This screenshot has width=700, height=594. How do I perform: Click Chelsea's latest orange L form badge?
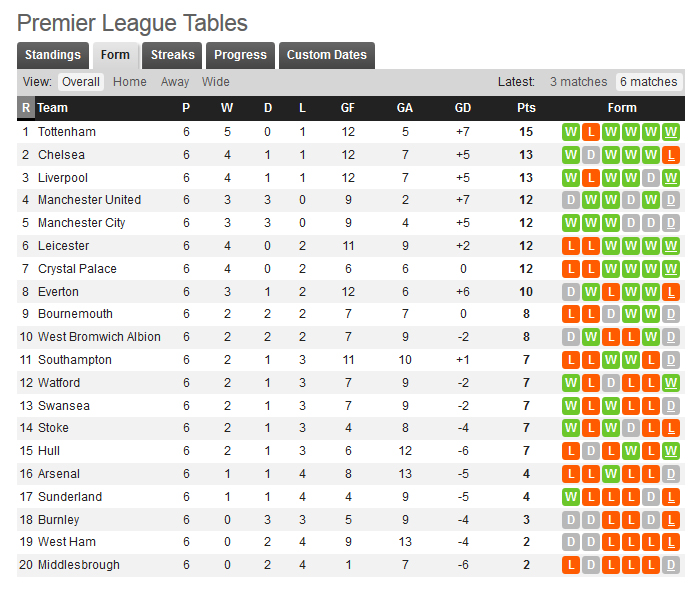pos(671,155)
